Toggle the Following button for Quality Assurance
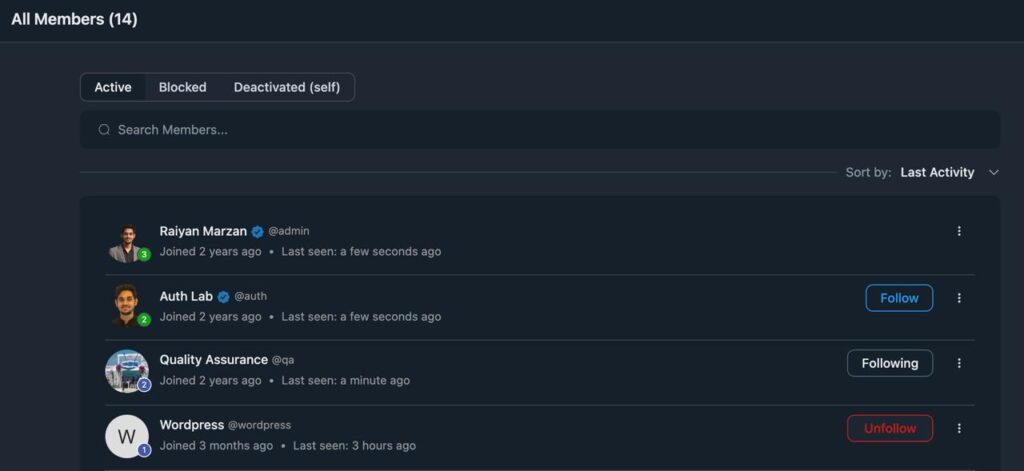Screen dimensions: 1024x471 point(889,363)
